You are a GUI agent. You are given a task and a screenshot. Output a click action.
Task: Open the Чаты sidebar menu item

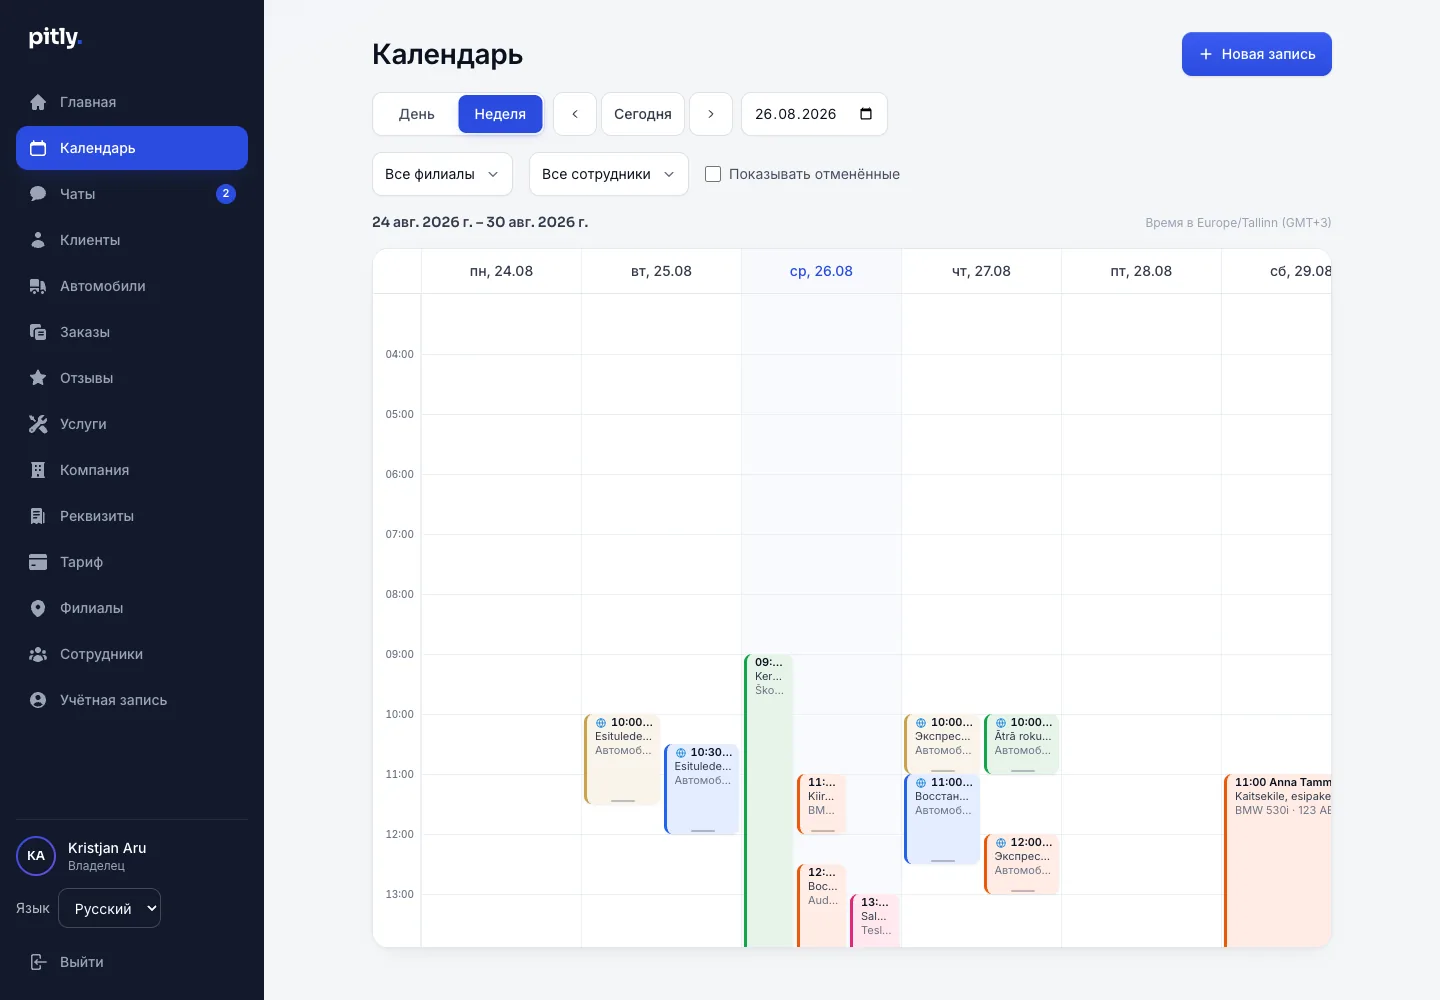coord(132,194)
